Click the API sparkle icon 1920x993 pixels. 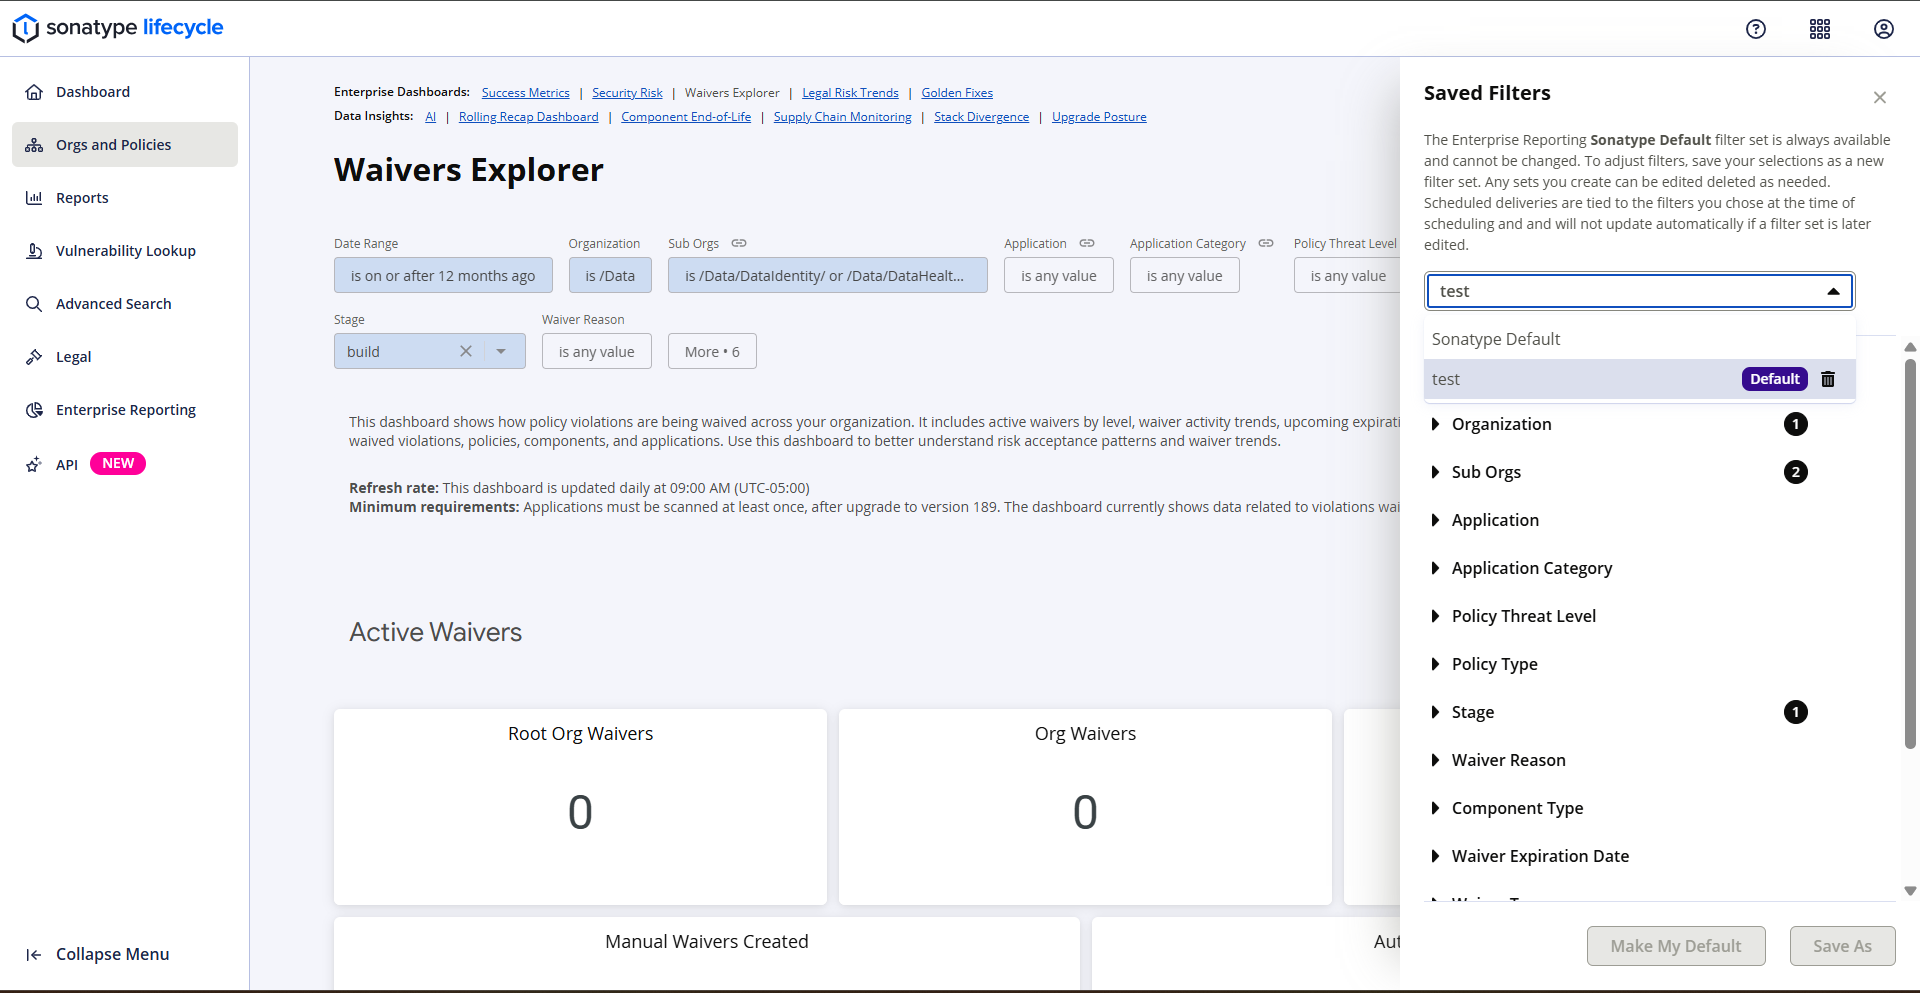tap(34, 464)
